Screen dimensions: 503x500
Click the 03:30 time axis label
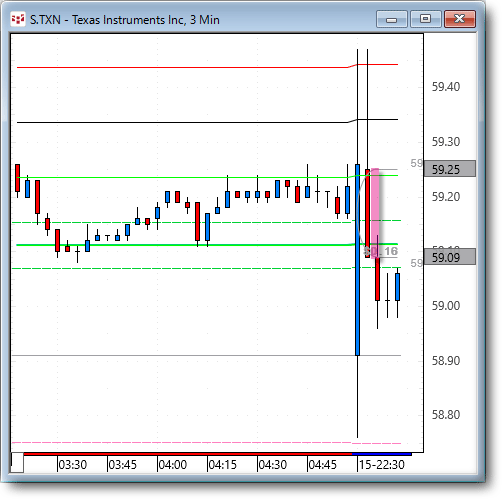pos(73,465)
